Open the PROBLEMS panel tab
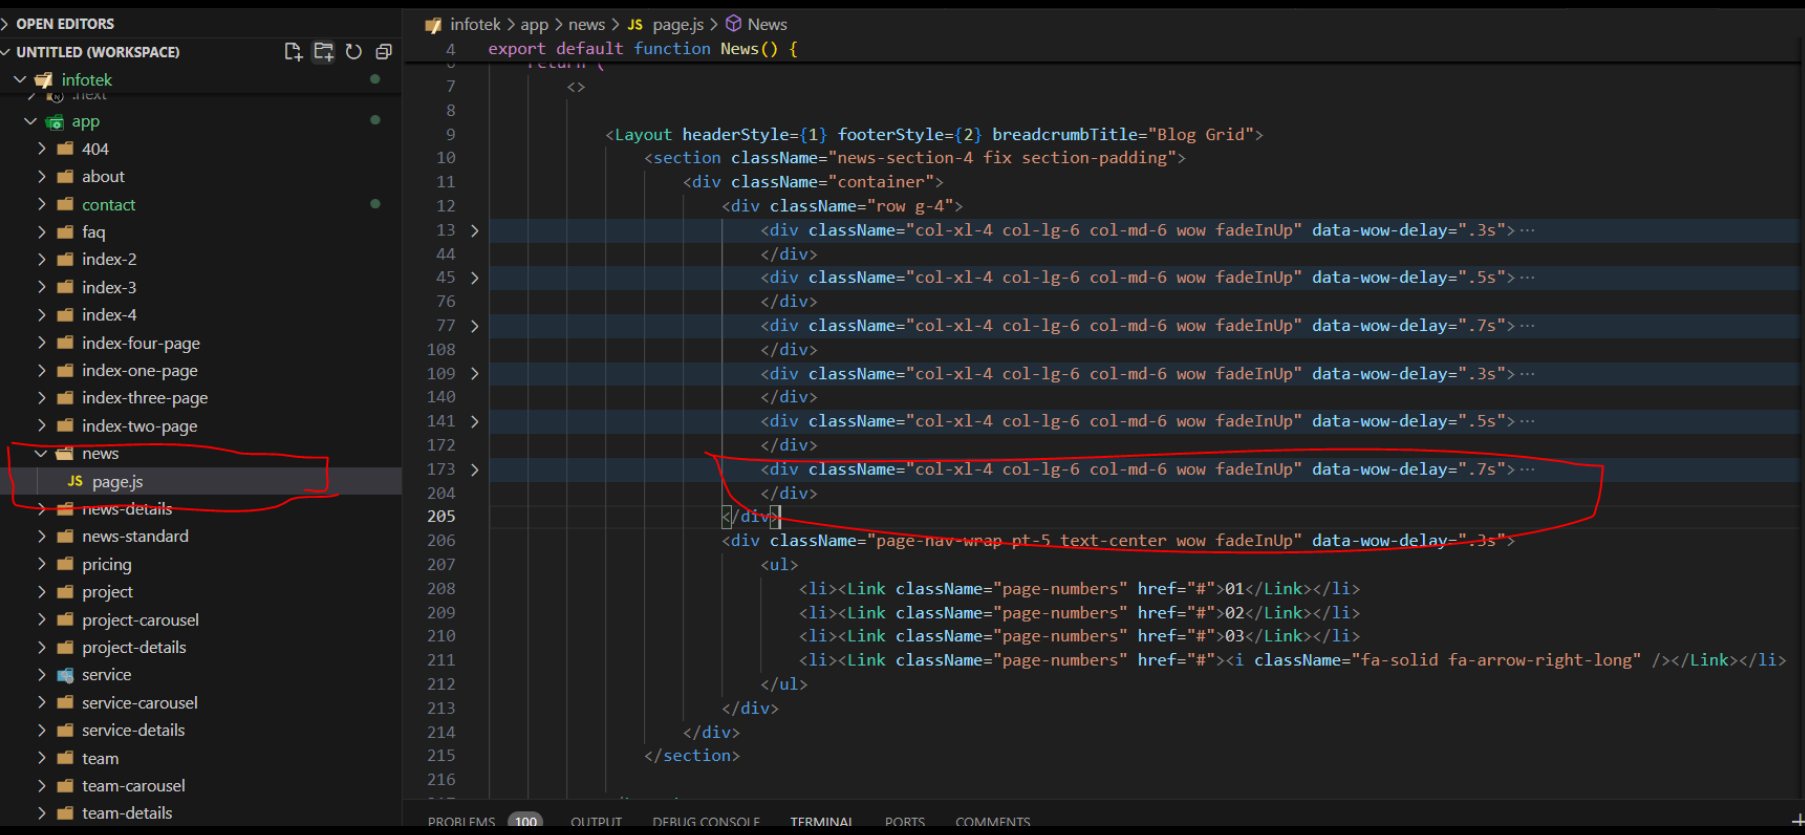This screenshot has width=1805, height=835. tap(461, 822)
